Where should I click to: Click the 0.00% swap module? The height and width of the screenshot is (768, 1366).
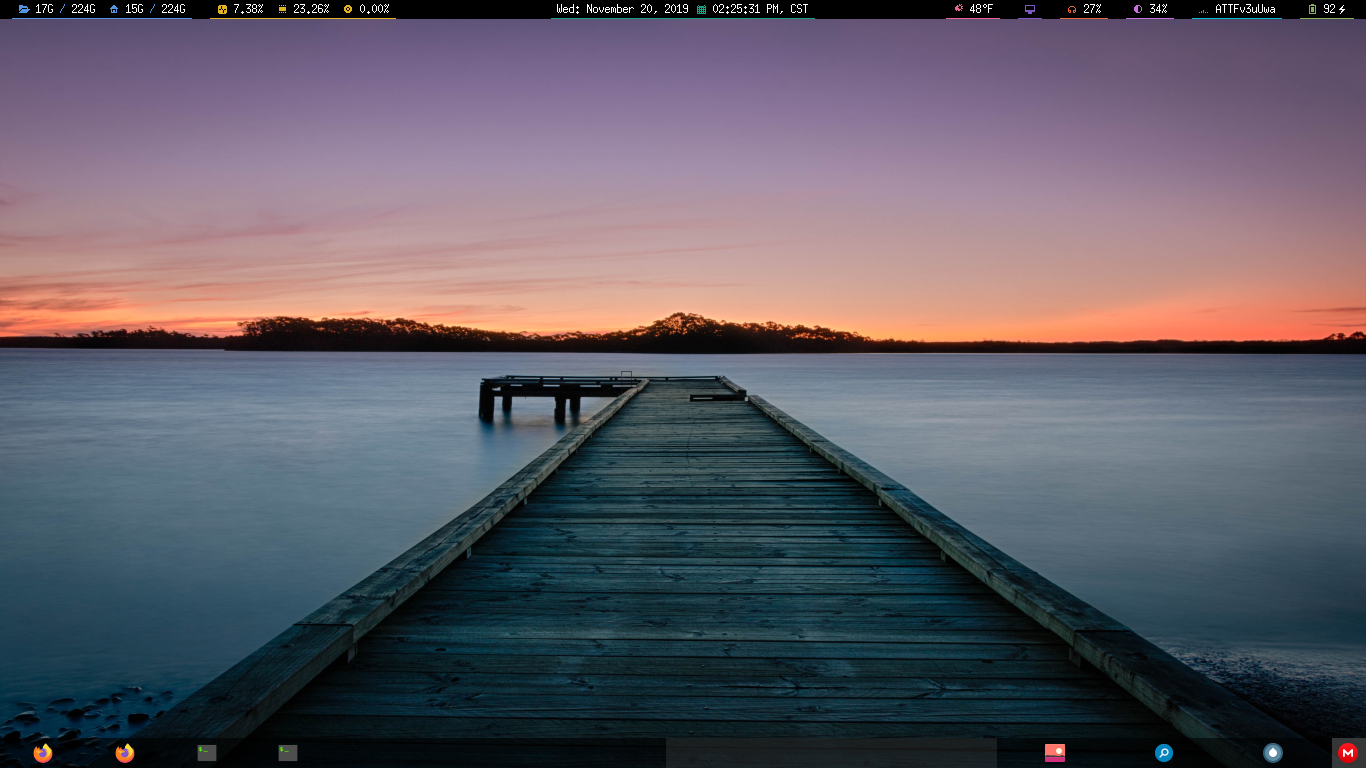click(366, 9)
